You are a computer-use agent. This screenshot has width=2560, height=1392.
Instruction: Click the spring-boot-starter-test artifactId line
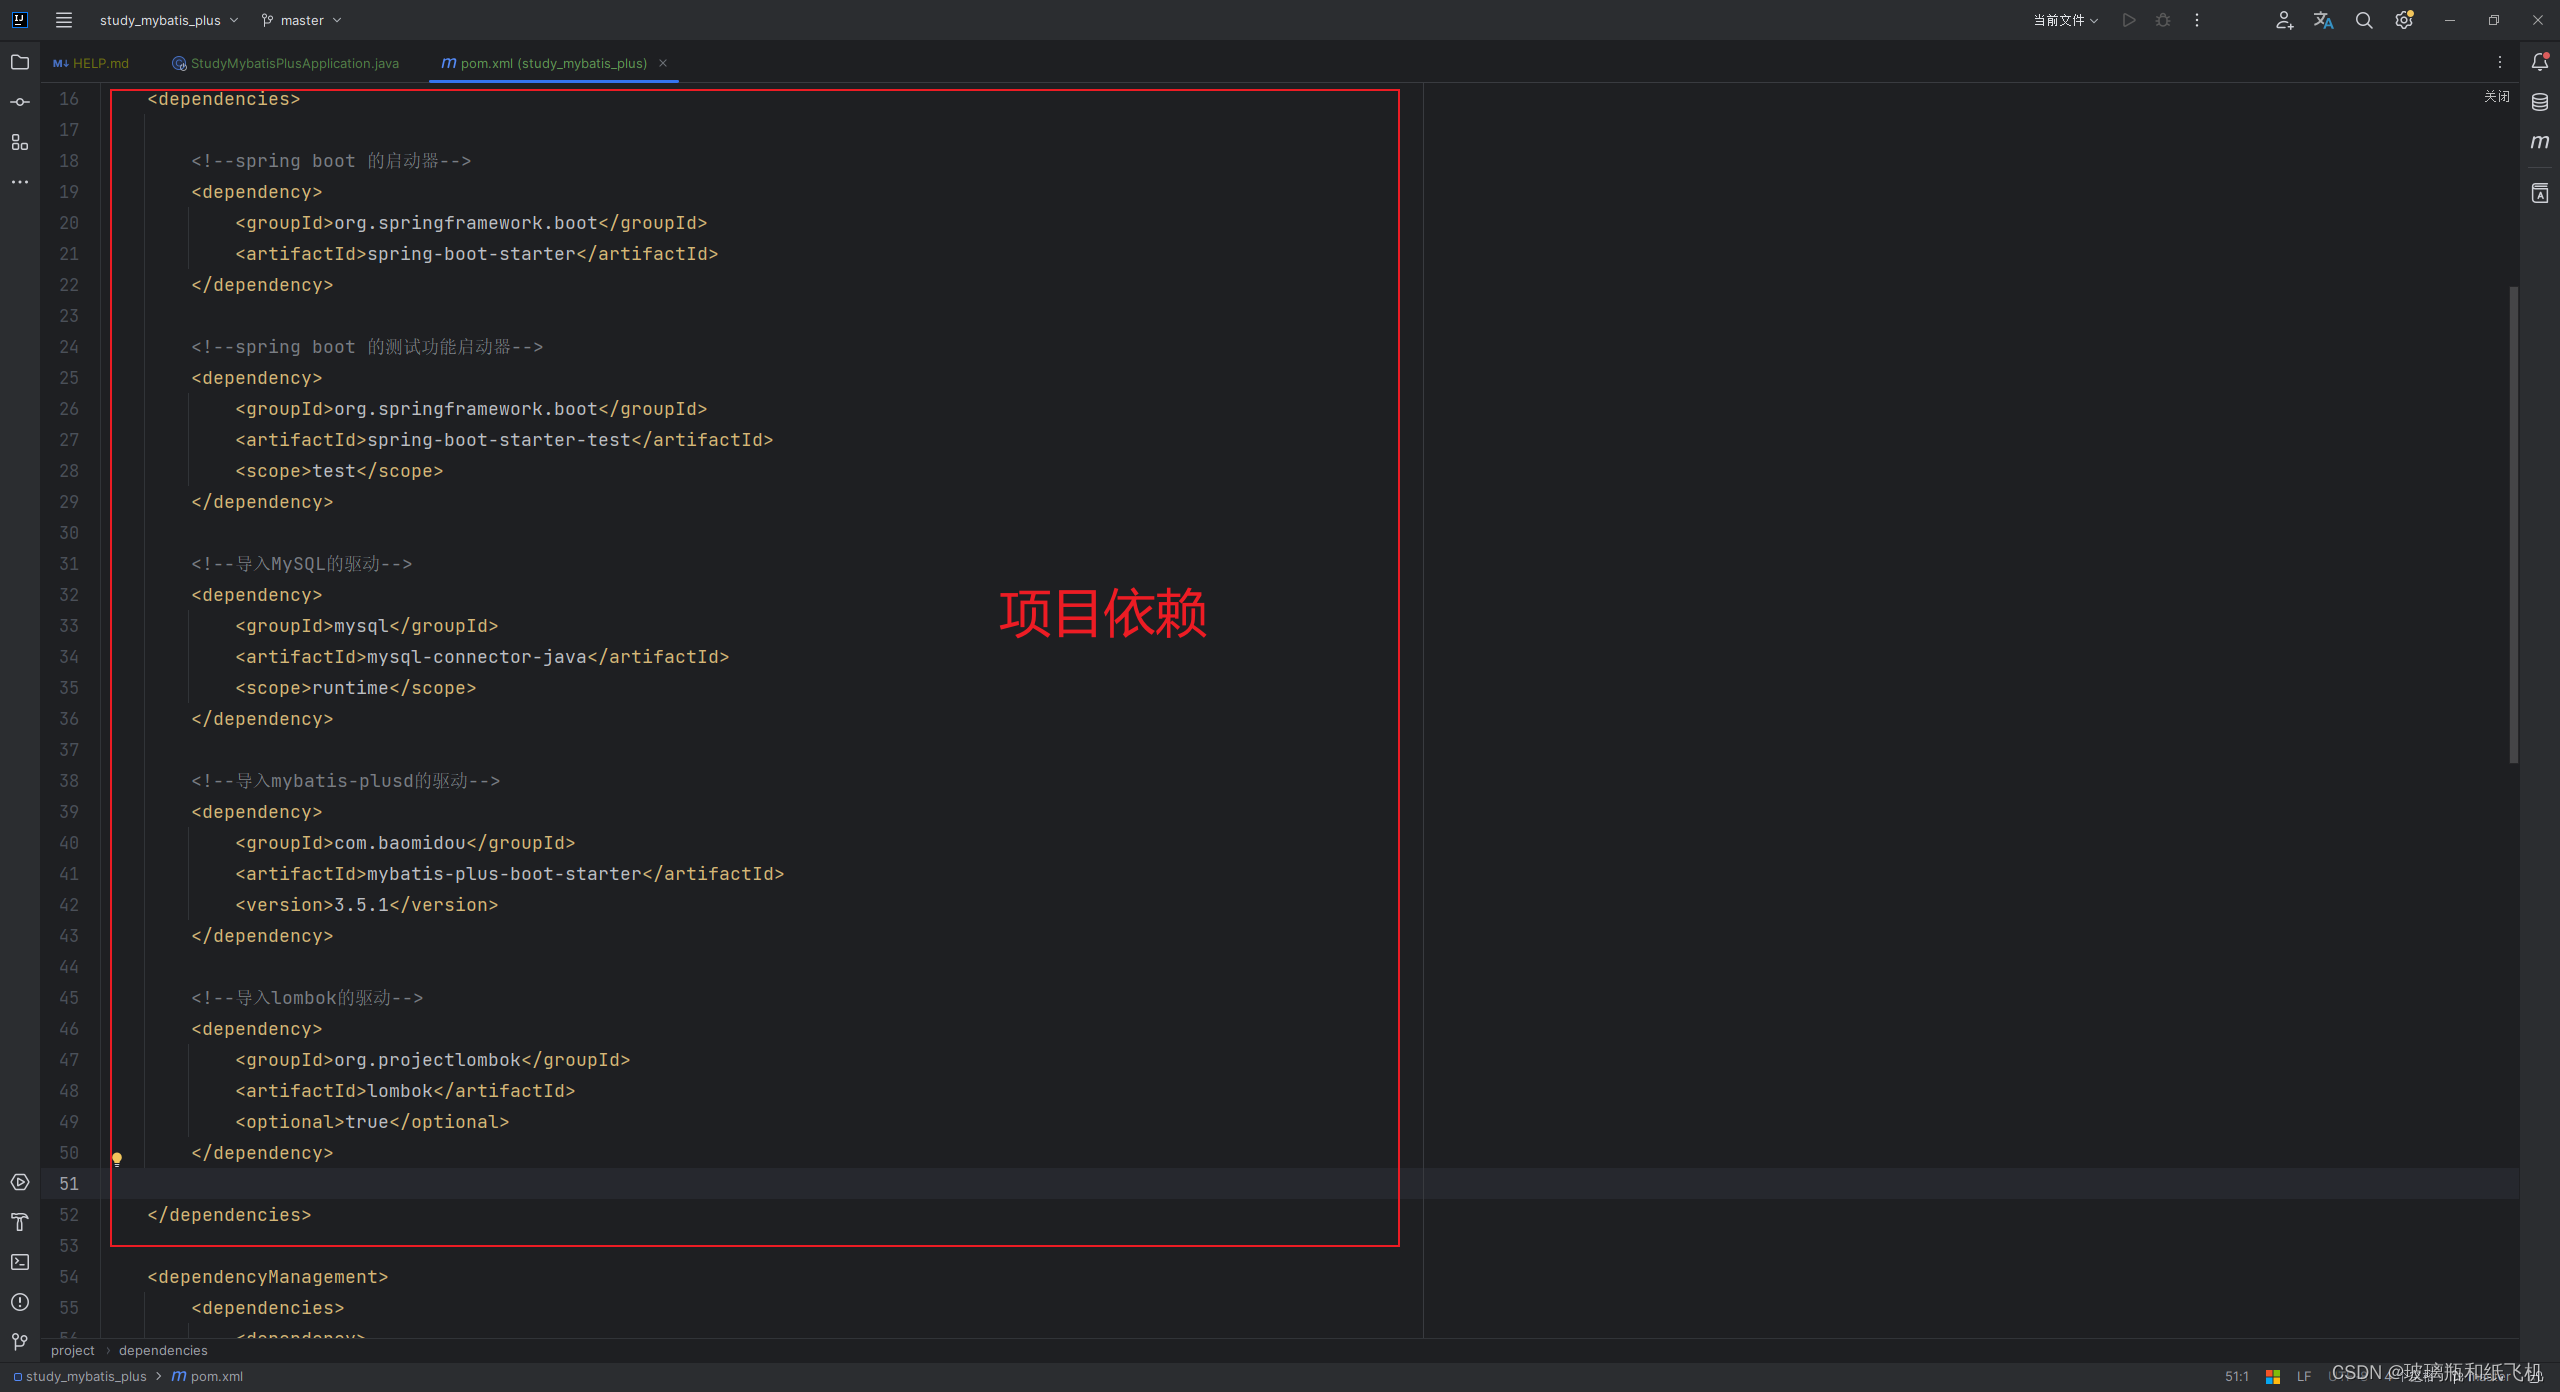coord(504,440)
